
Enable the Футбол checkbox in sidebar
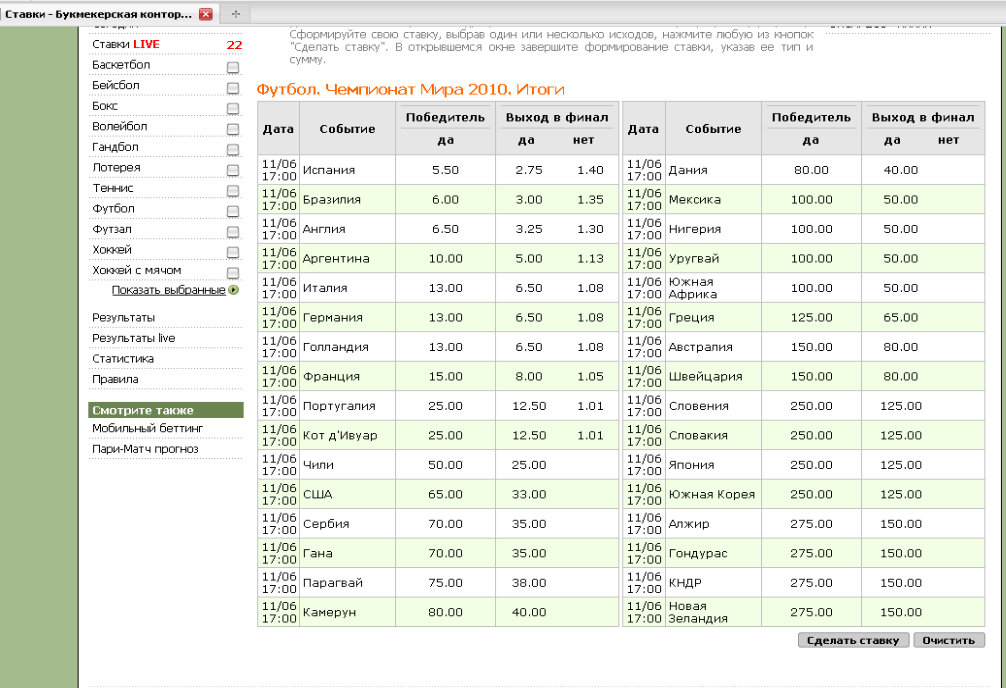[x=233, y=211]
